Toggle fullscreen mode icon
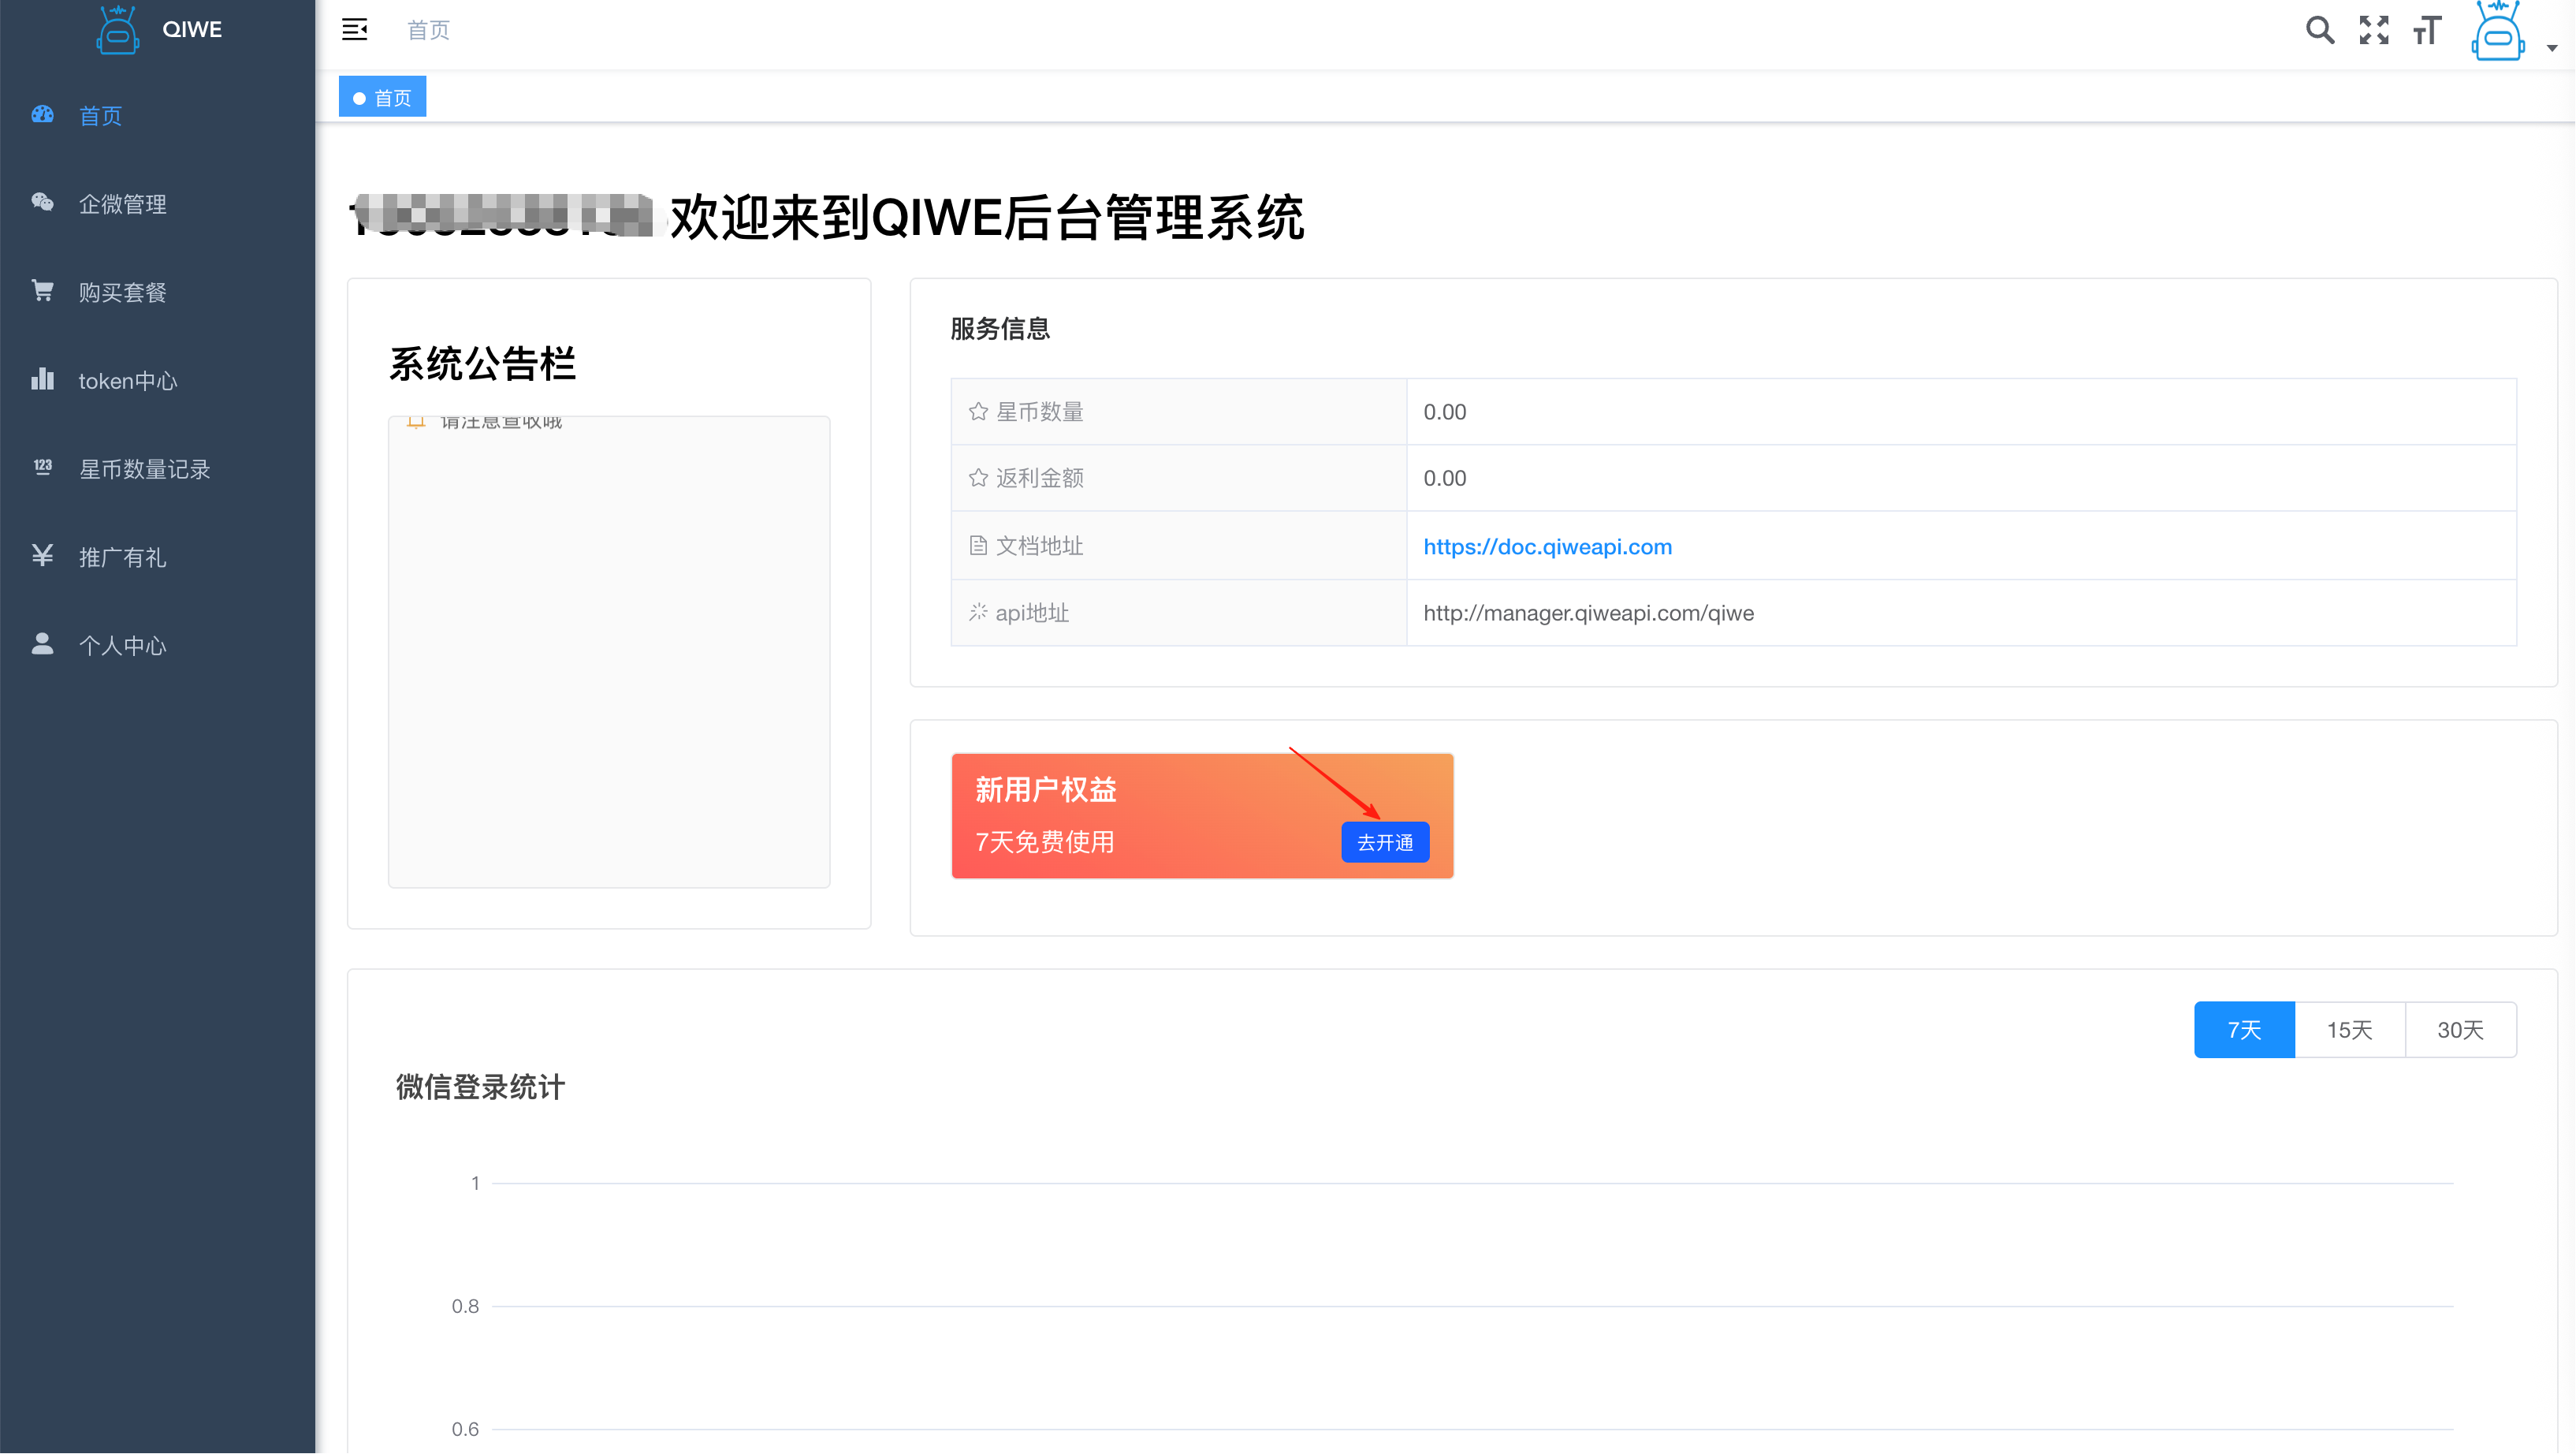The width and height of the screenshot is (2576, 1454). point(2373,30)
